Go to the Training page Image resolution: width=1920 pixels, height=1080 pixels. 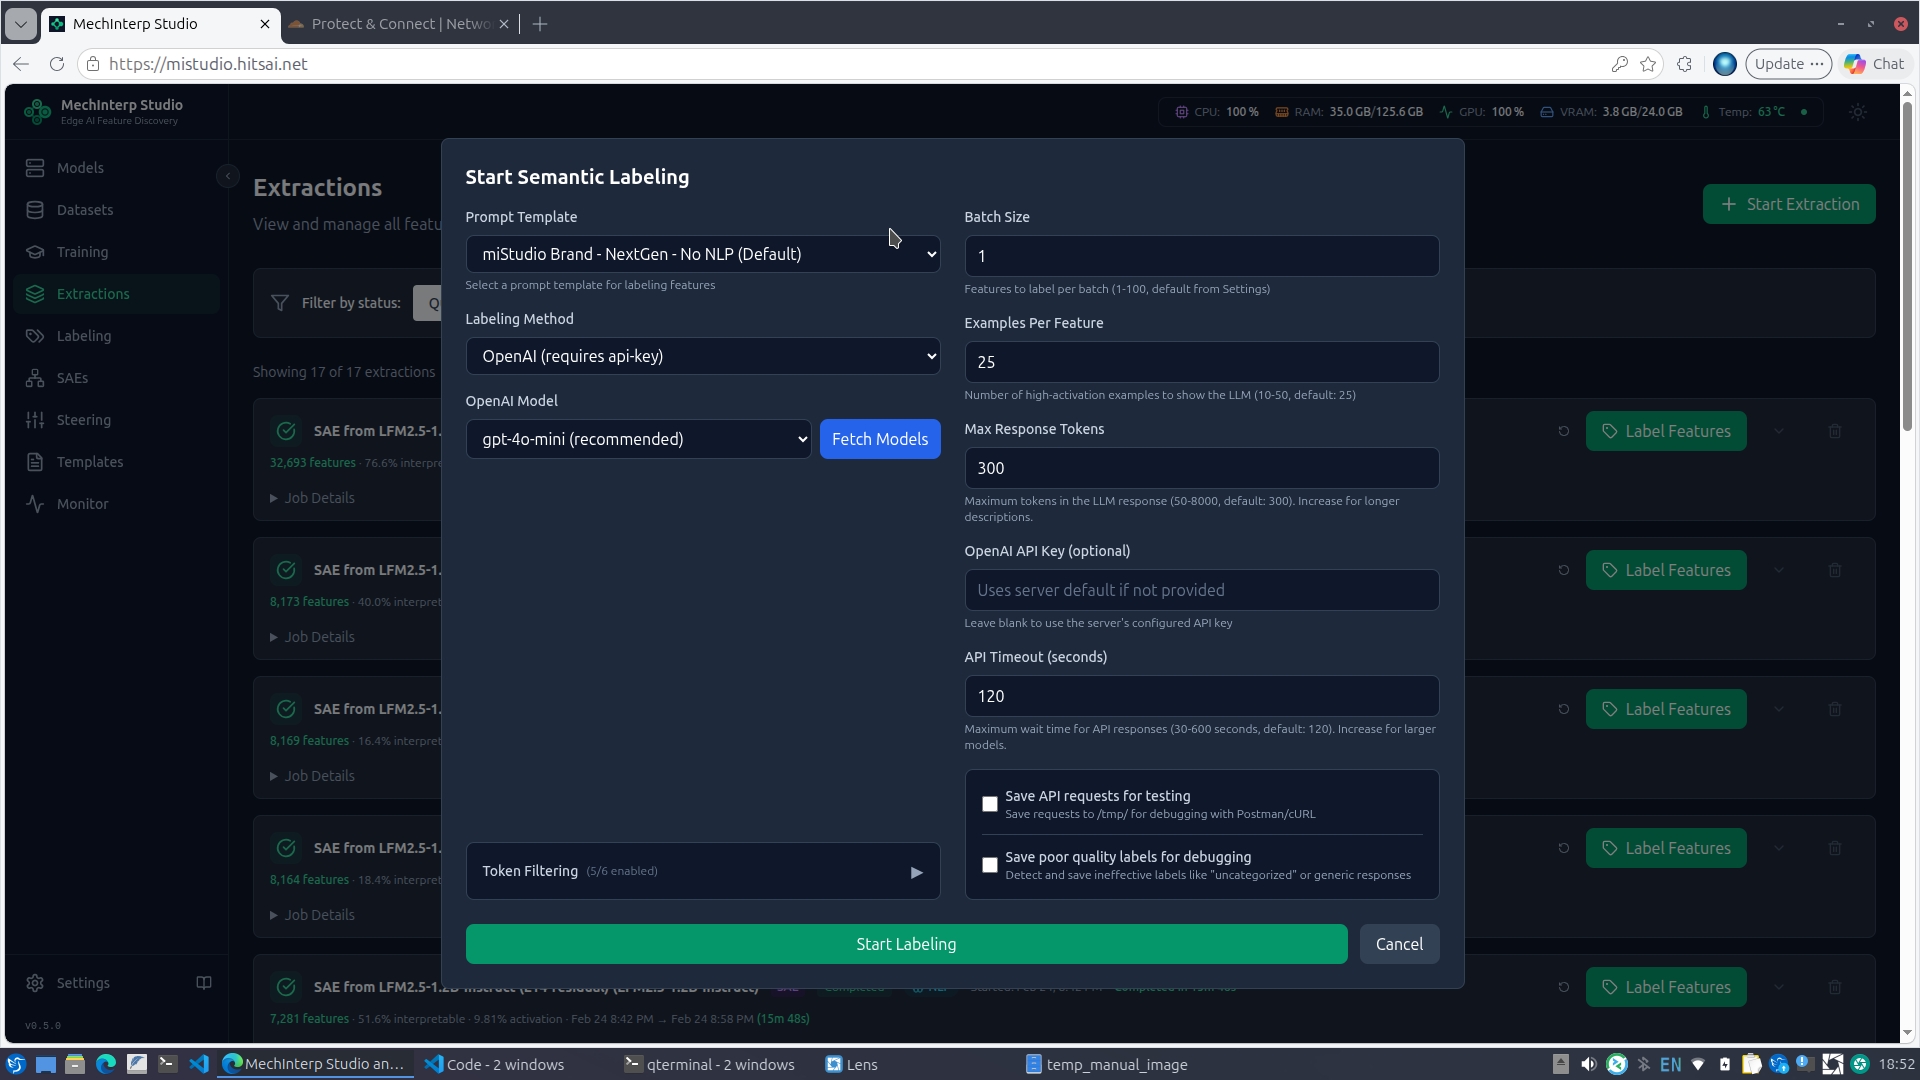coord(117,252)
